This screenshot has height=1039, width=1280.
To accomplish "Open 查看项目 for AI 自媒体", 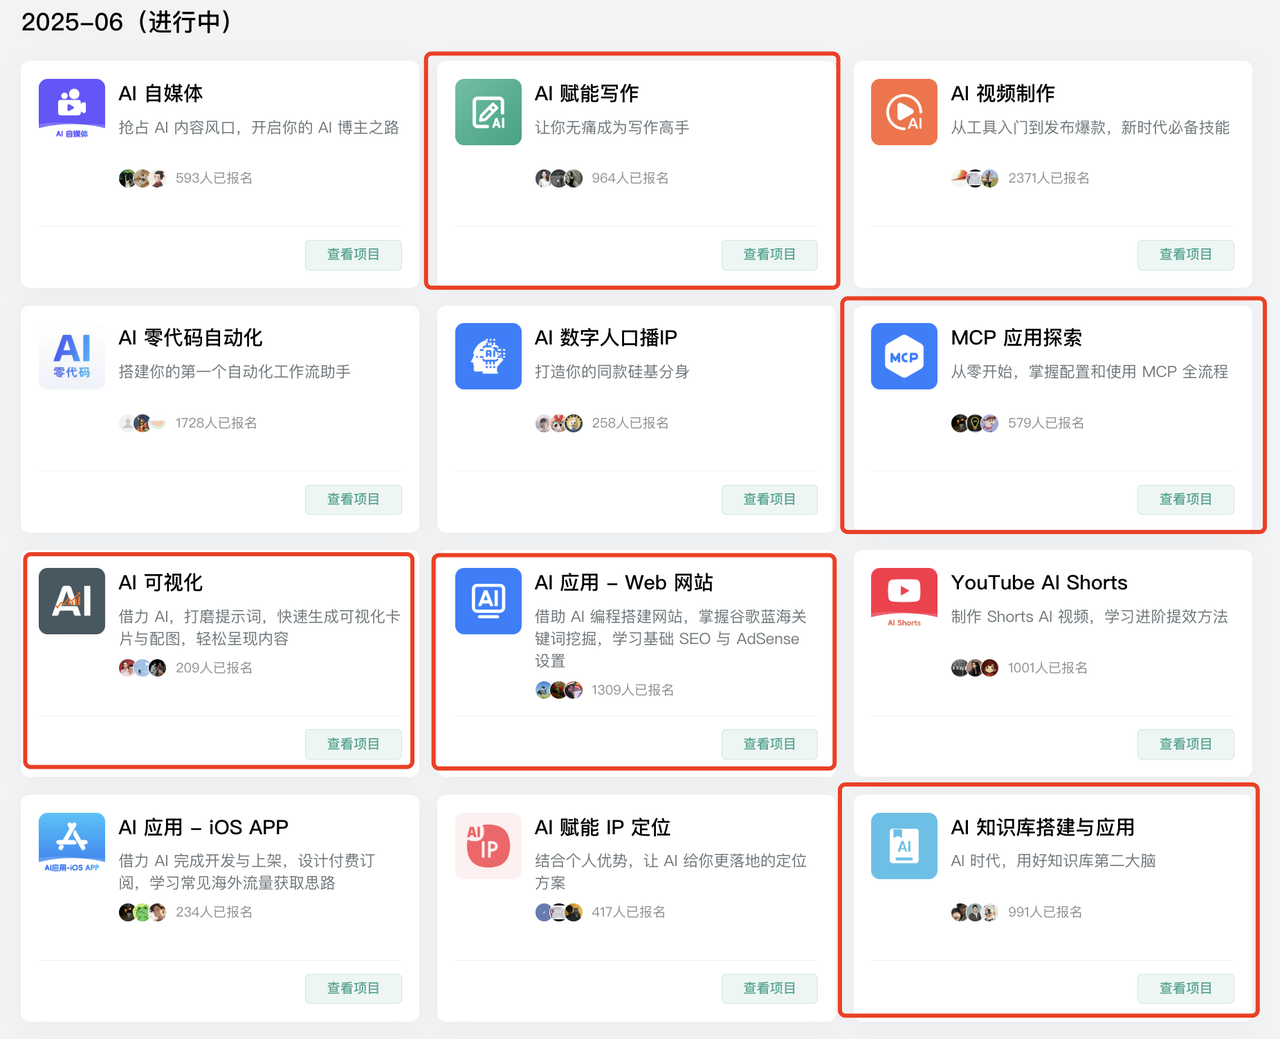I will point(354,255).
